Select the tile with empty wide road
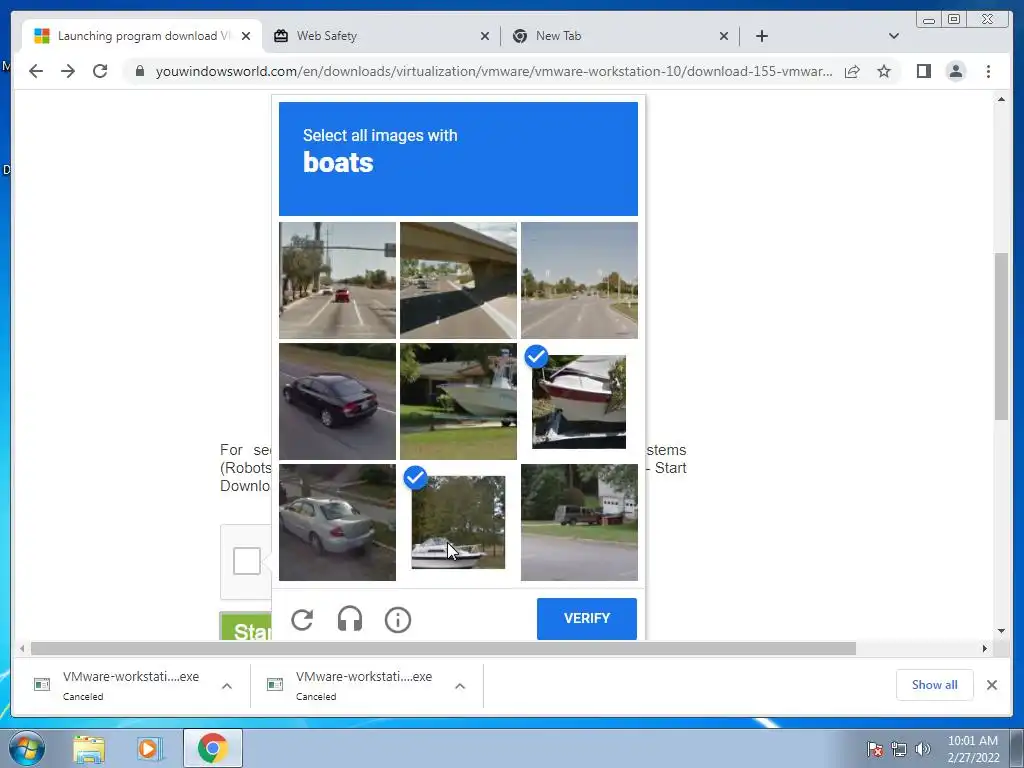Image resolution: width=1024 pixels, height=768 pixels. pyautogui.click(x=579, y=280)
